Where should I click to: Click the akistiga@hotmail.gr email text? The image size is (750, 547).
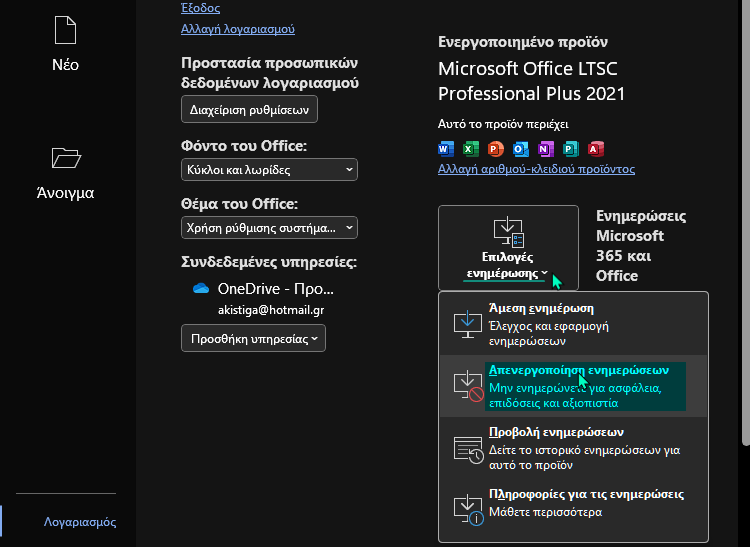click(x=271, y=310)
